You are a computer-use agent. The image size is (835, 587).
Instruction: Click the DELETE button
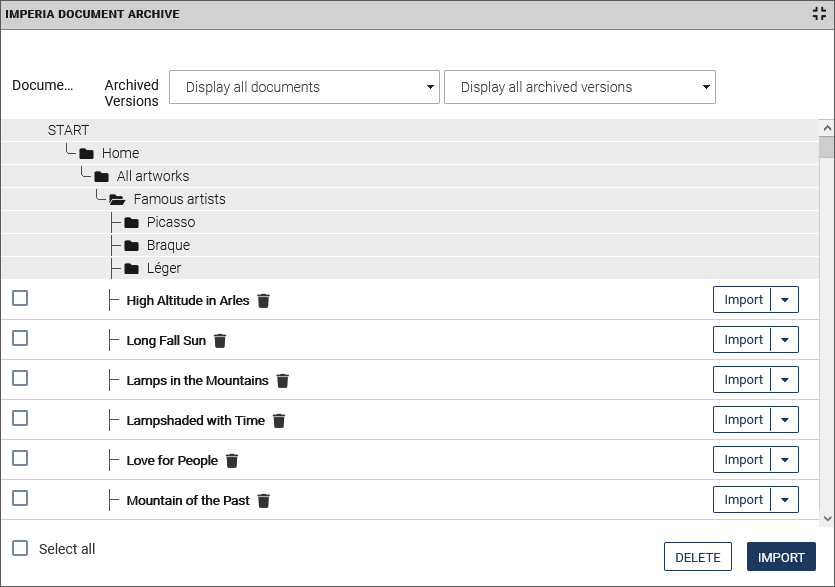tap(698, 557)
